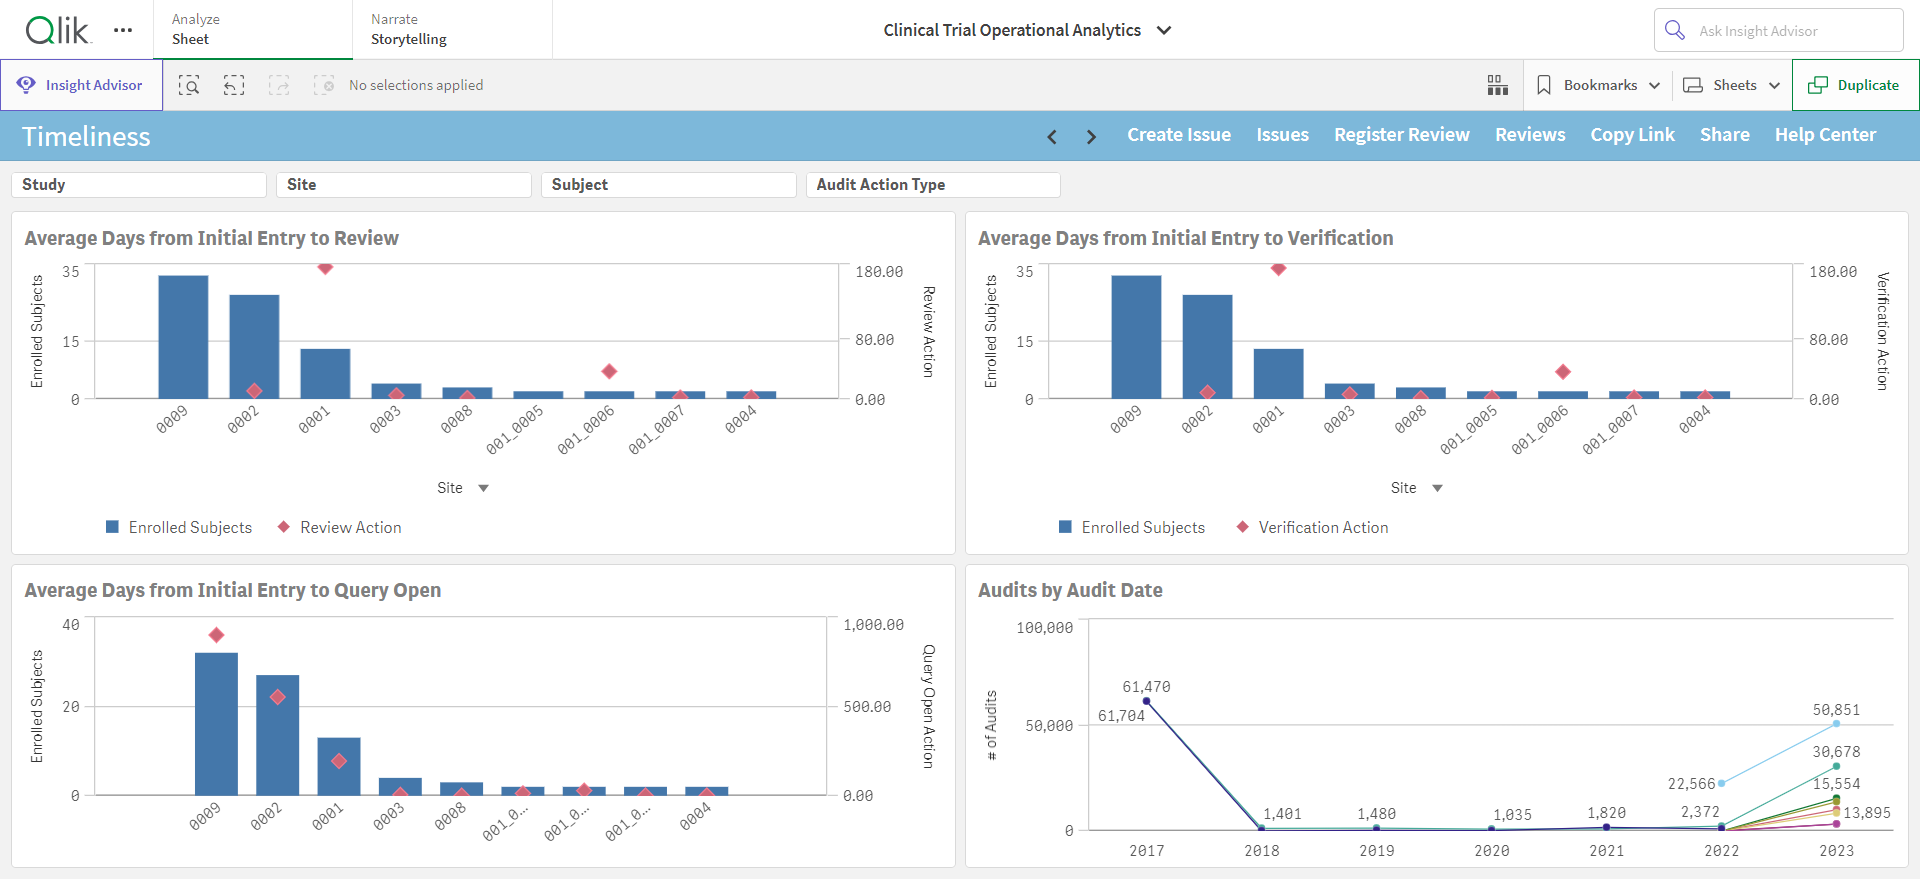
Task: Click the Insight Advisor eye button
Action: click(x=81, y=85)
